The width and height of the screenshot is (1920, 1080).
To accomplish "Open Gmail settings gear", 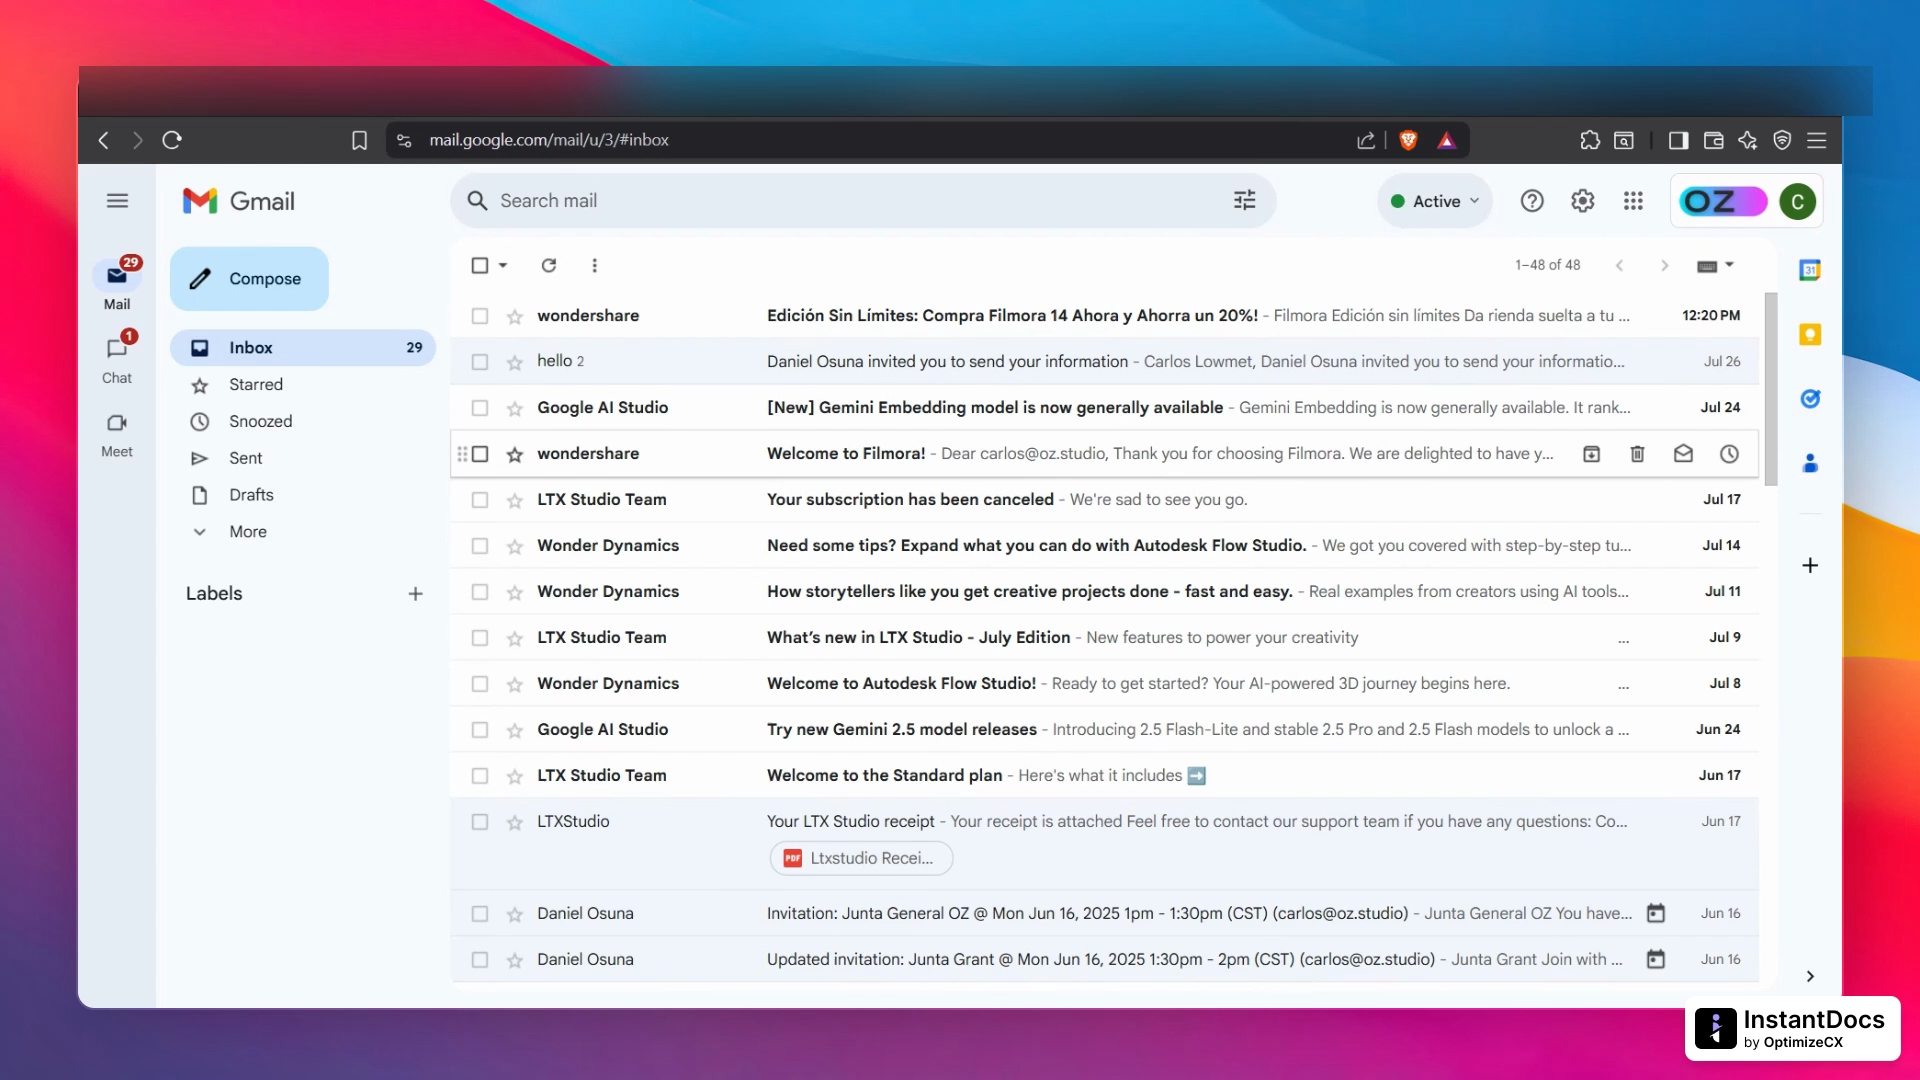I will click(x=1582, y=201).
